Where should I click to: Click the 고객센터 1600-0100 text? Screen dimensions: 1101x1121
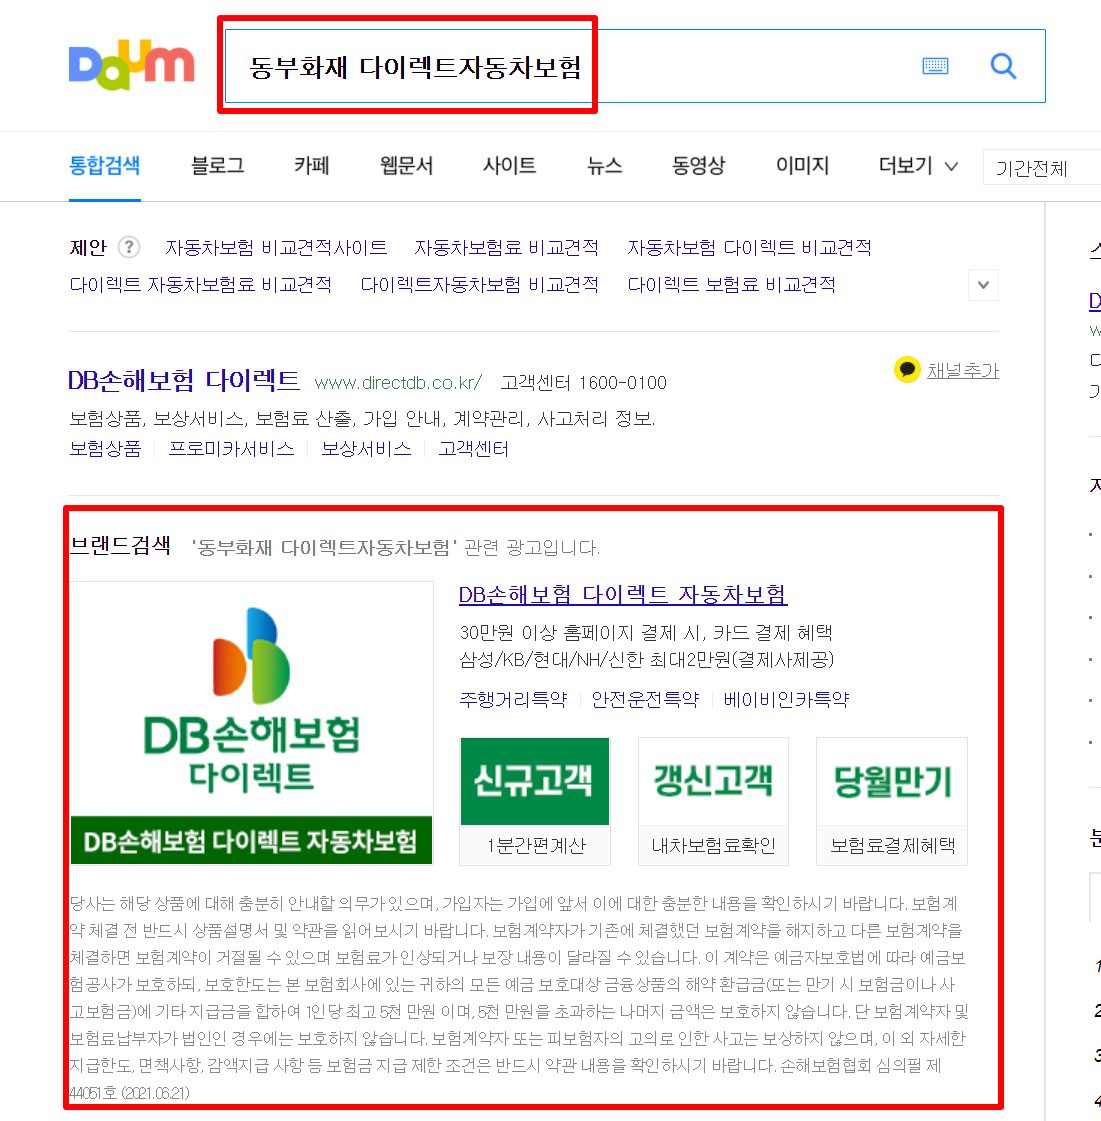(x=583, y=382)
